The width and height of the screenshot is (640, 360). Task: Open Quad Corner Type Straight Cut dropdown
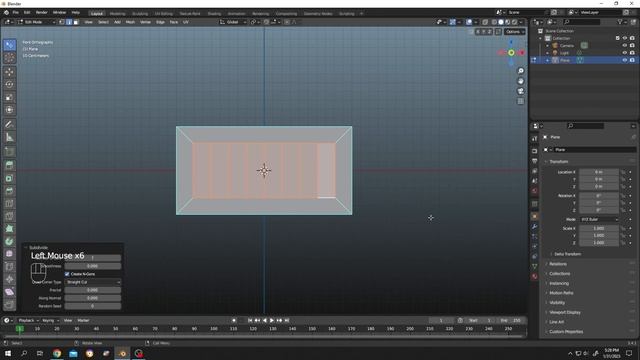[x=93, y=282]
